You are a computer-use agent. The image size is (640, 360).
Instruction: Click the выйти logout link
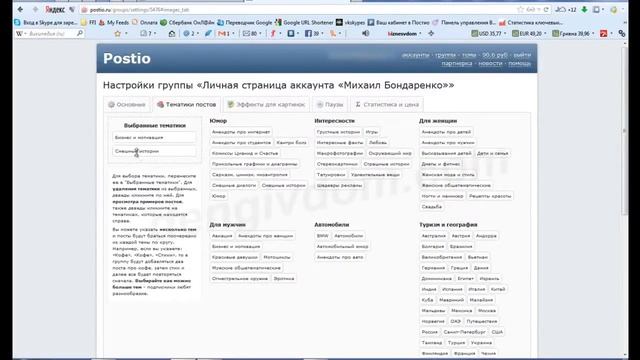pos(522,55)
